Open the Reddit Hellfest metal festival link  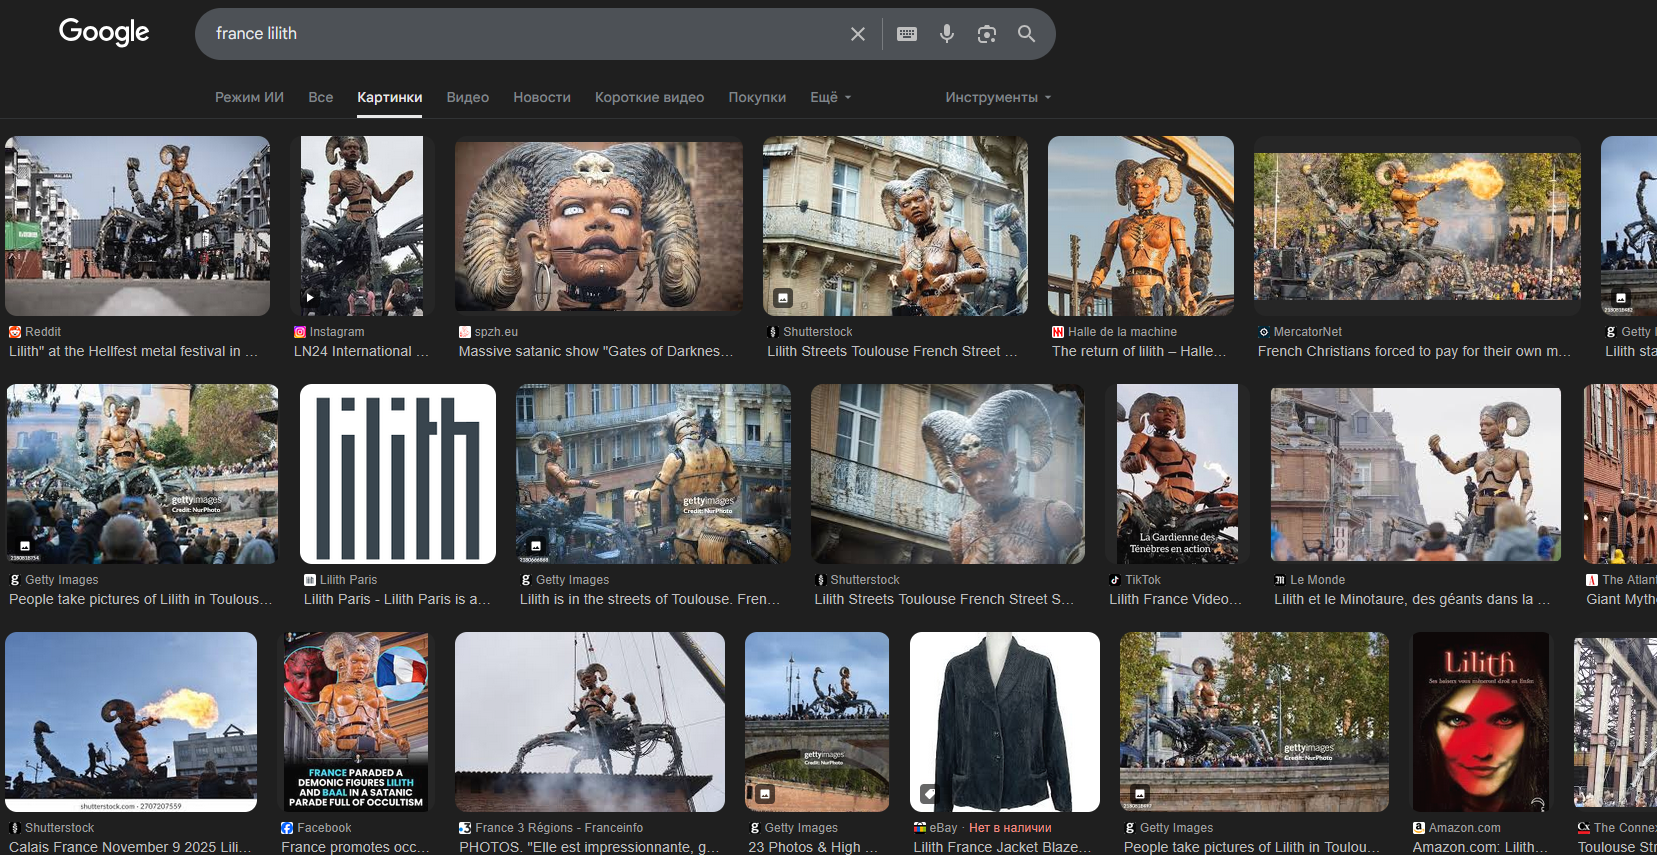pyautogui.click(x=133, y=351)
